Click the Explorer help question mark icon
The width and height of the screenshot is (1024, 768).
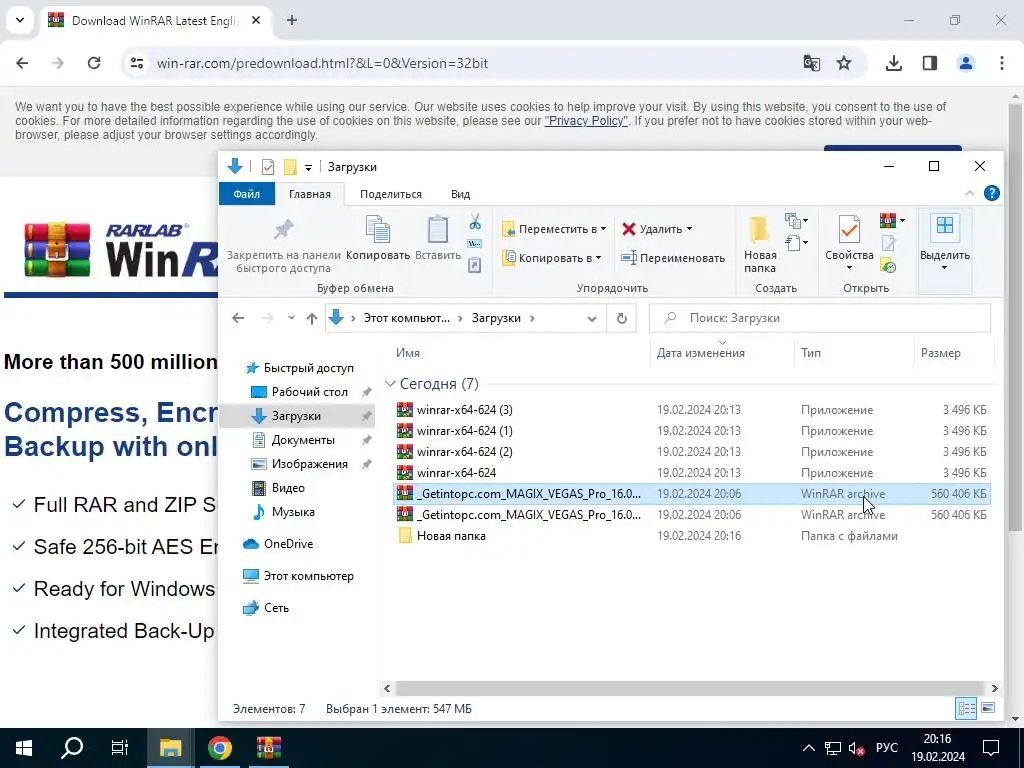click(x=991, y=193)
